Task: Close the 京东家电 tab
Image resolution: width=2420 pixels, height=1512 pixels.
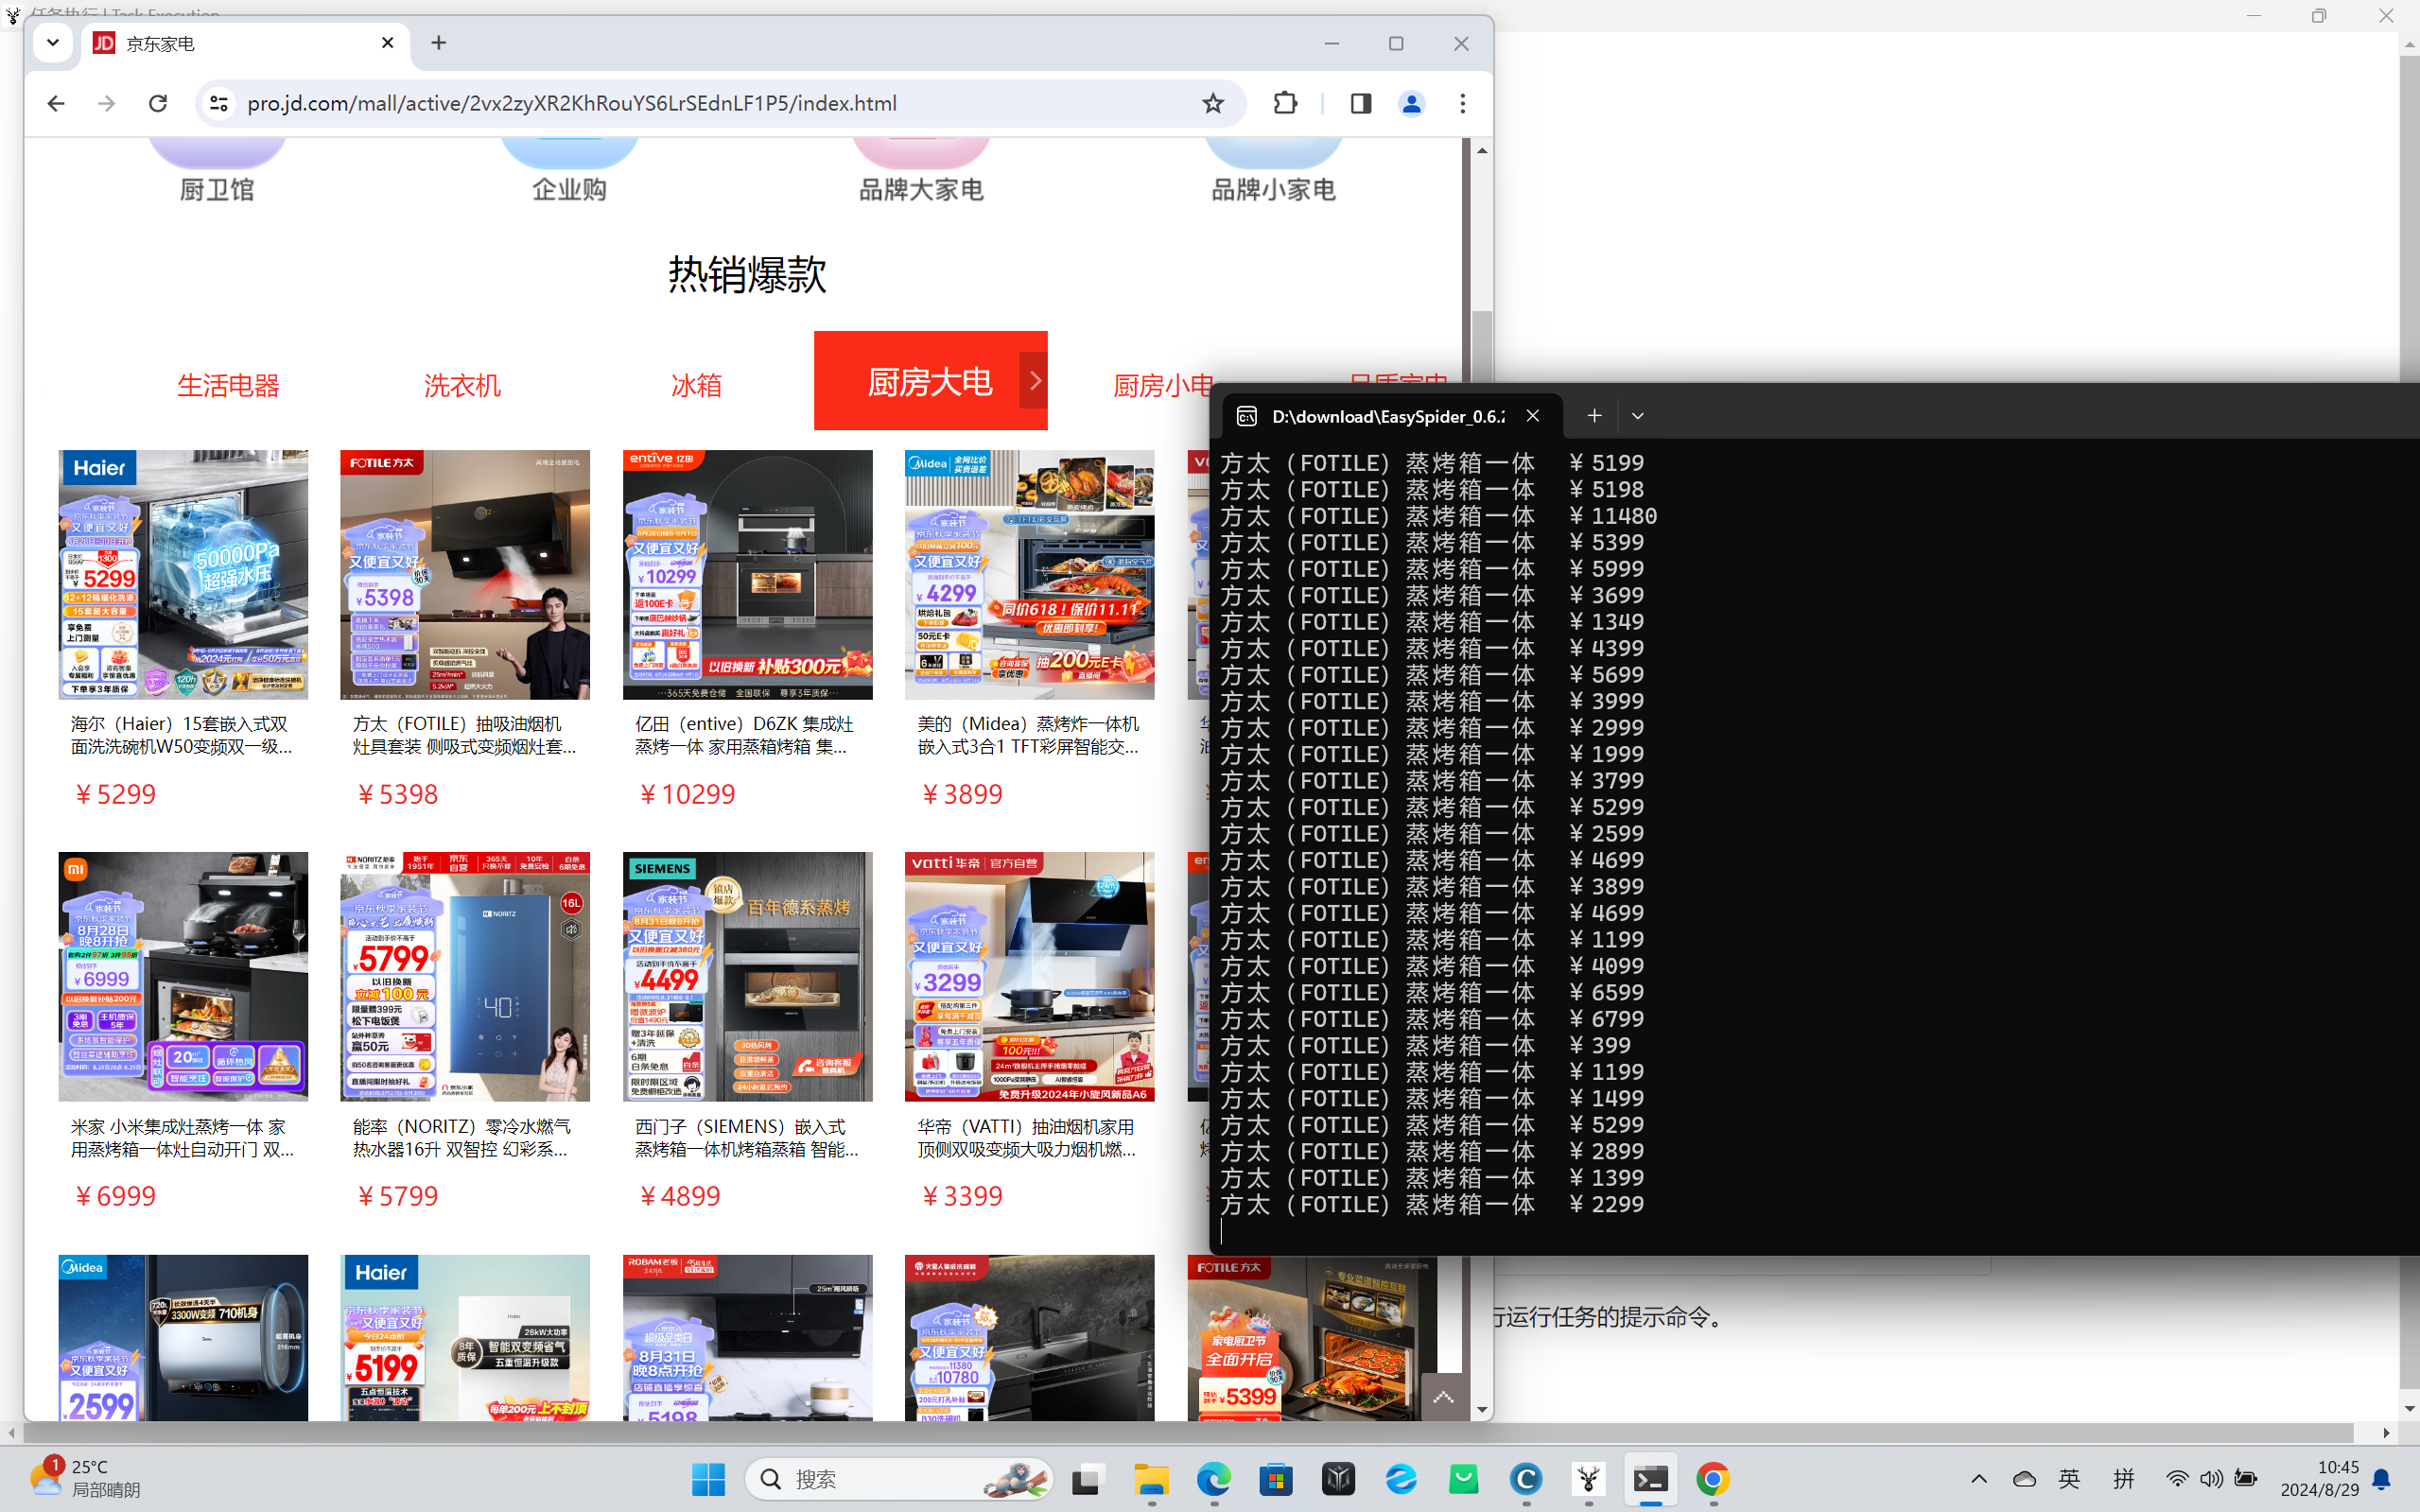Action: 388,43
